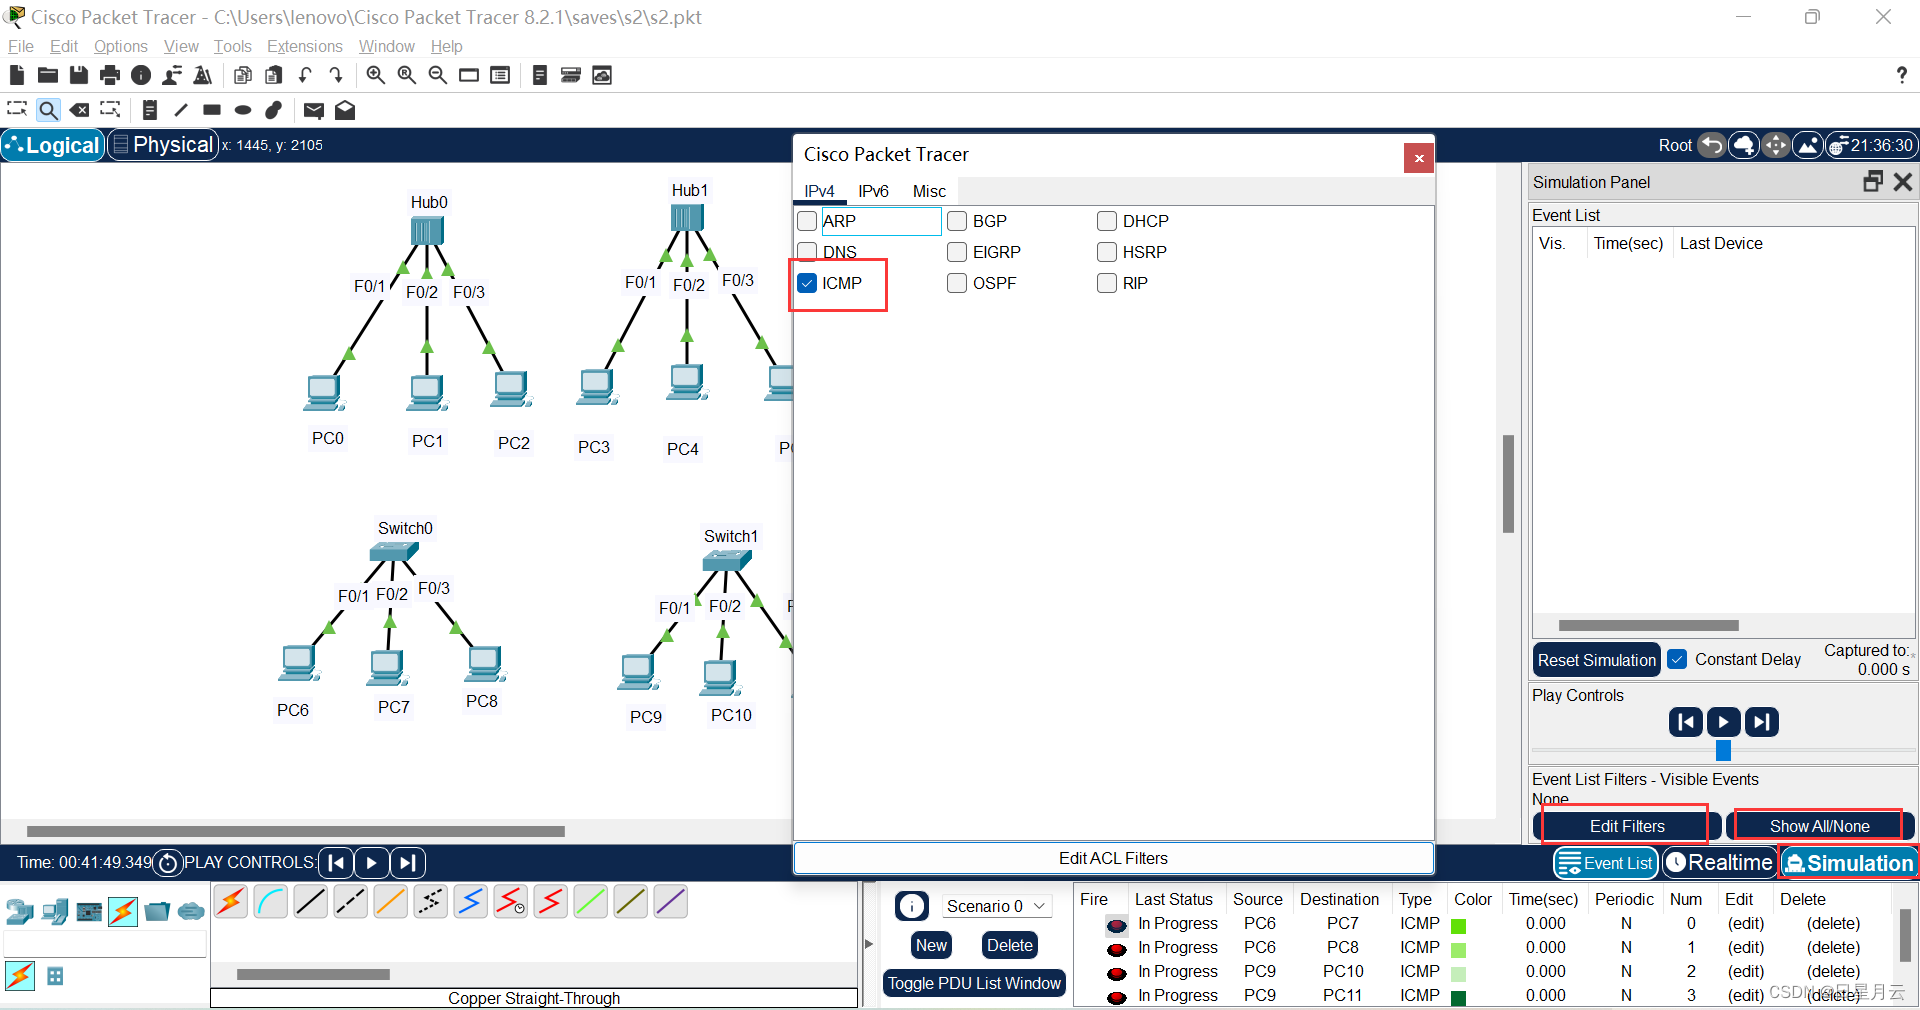Enable the HSRP filter checkbox

[1107, 252]
